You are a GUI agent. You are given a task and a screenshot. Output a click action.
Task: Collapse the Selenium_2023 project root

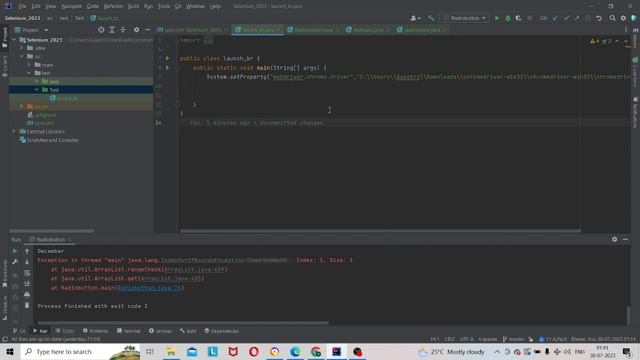point(14,40)
